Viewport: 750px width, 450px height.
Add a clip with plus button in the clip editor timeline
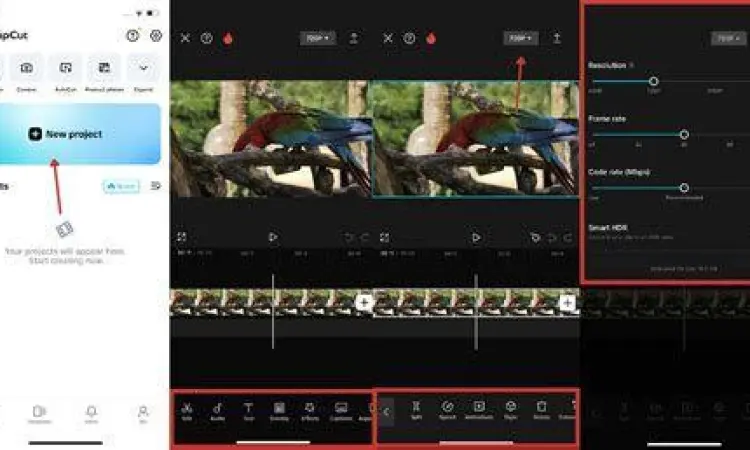(567, 303)
